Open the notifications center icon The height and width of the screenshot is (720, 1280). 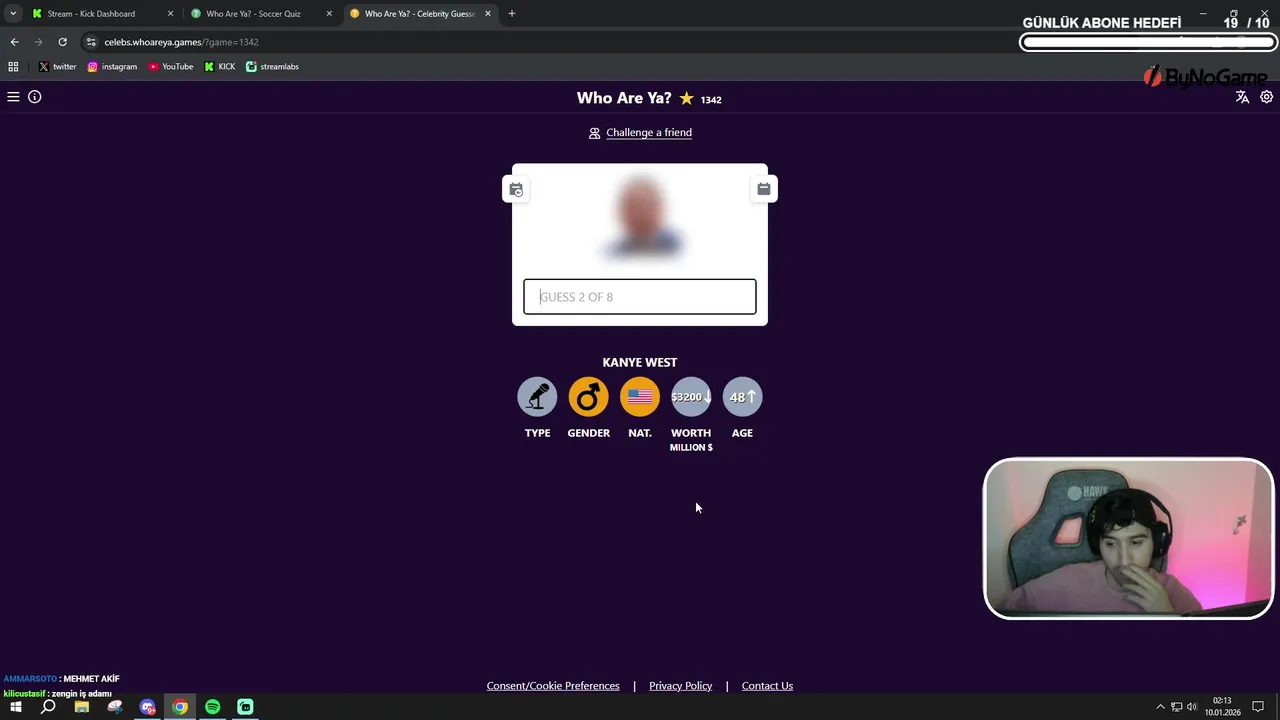1258,707
